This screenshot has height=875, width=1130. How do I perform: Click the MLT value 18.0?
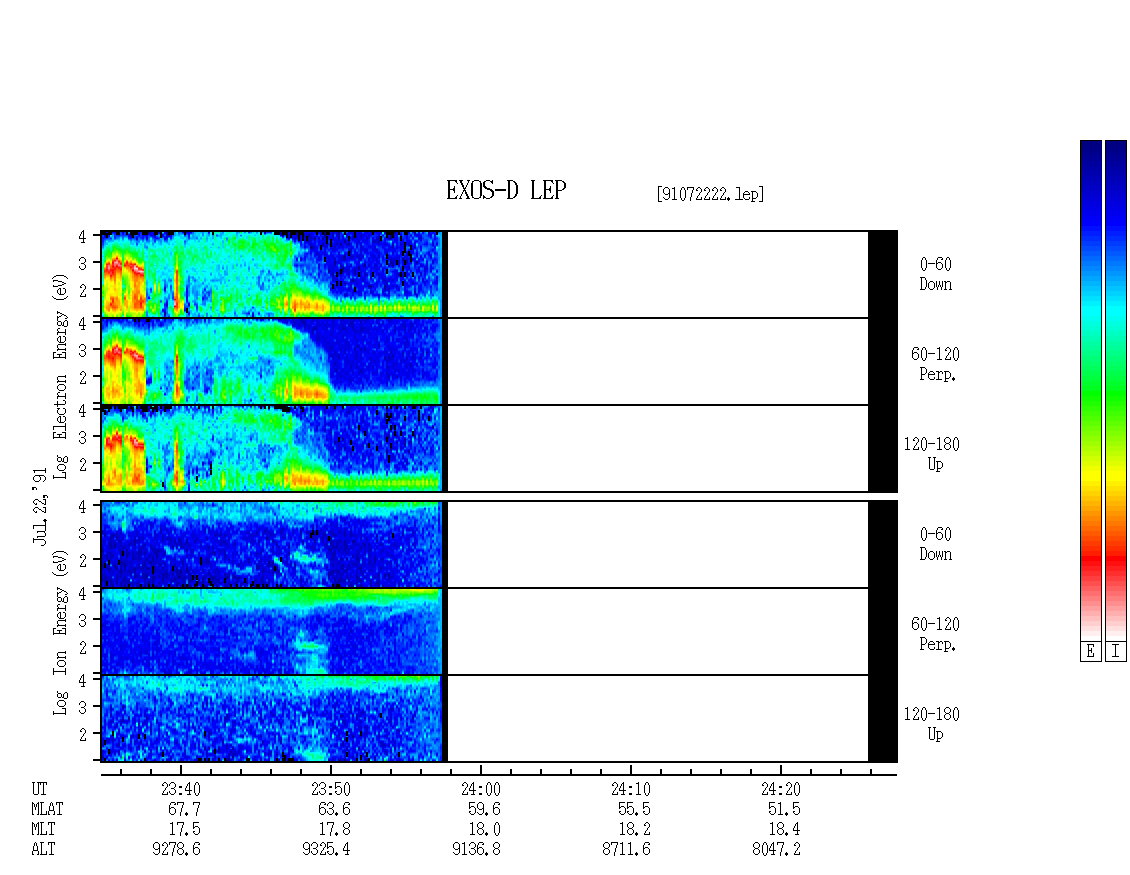(x=484, y=830)
